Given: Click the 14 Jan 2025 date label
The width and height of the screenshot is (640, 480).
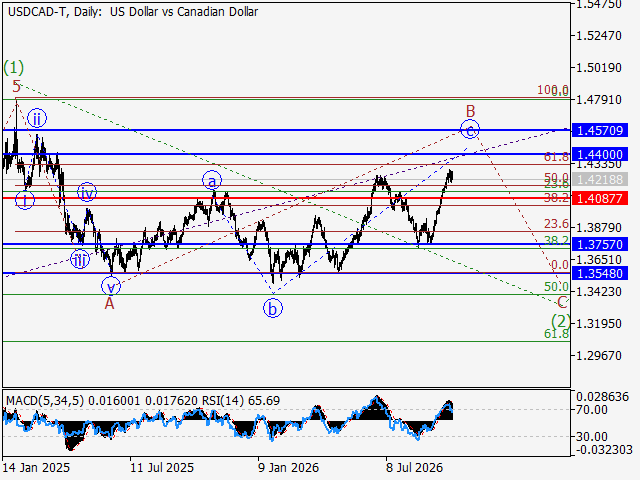Looking at the screenshot, I should [x=36, y=467].
